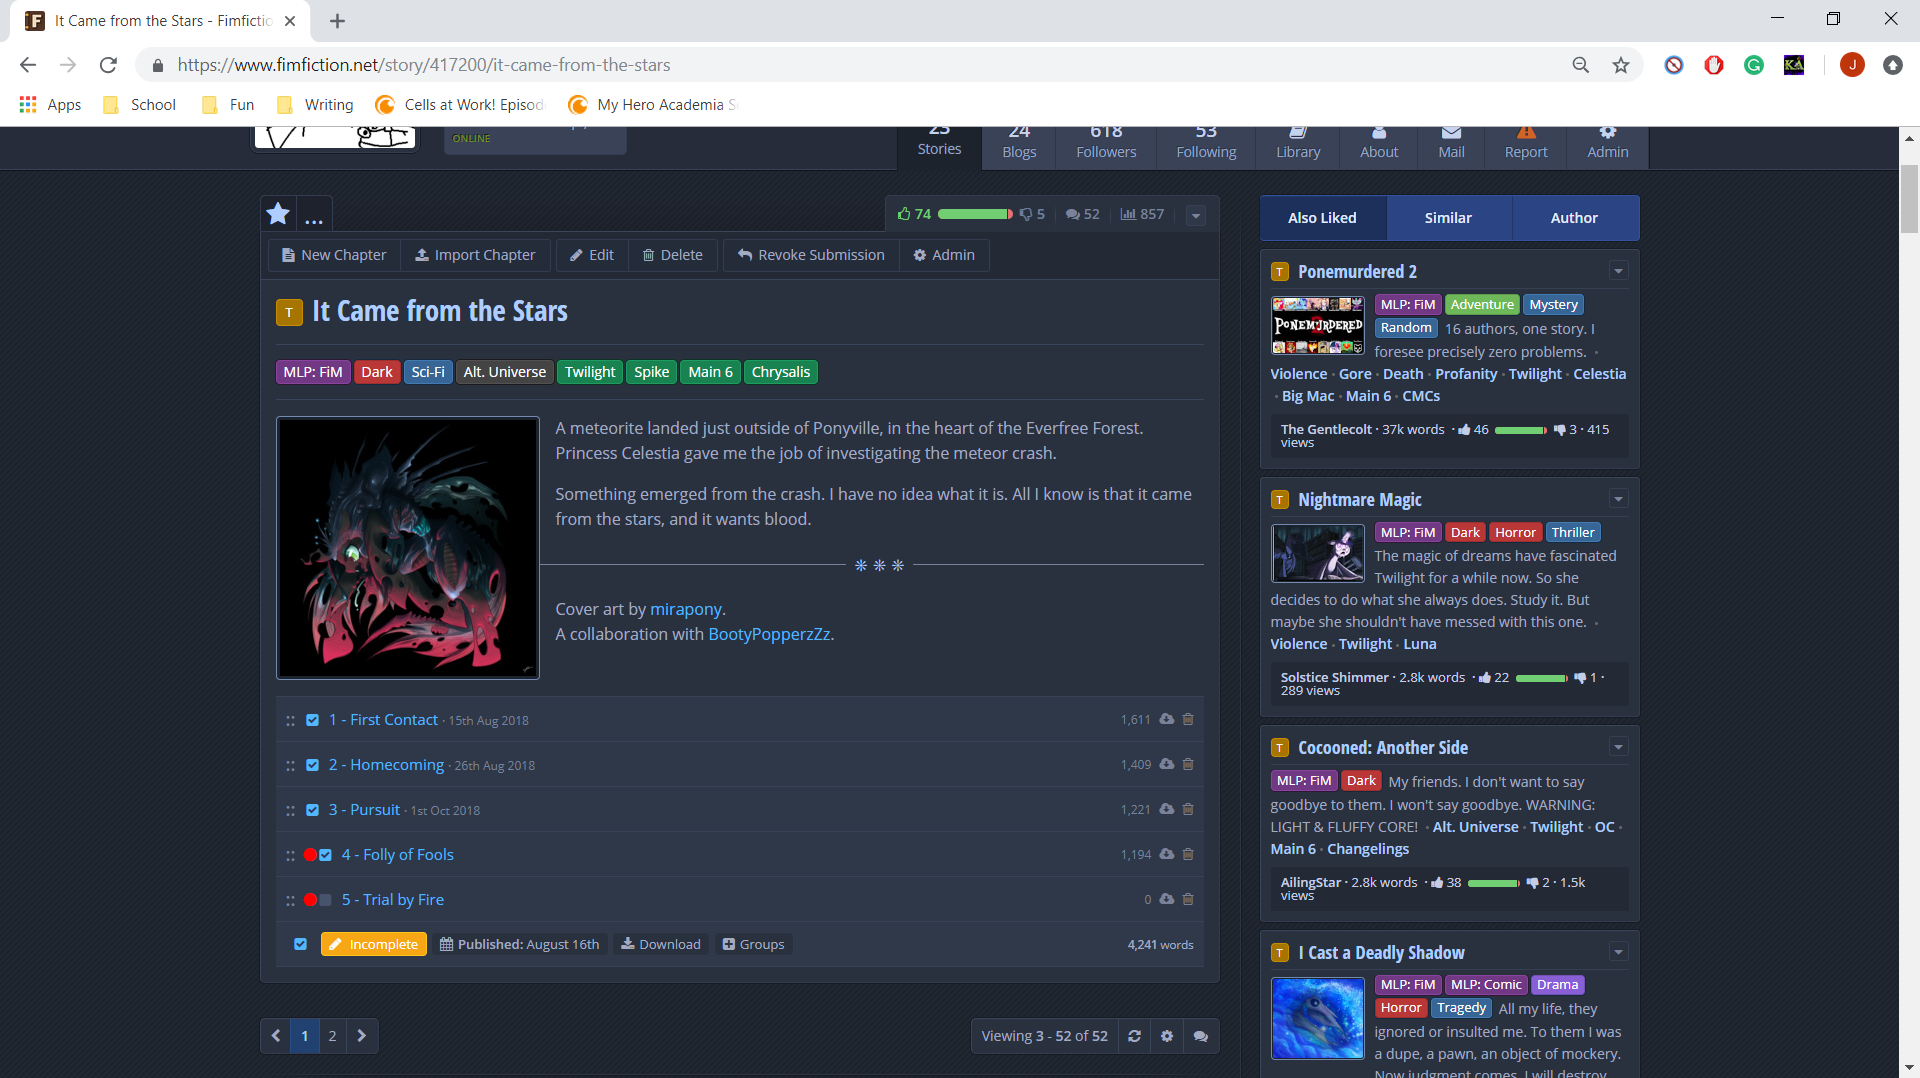Expand I Cast a Deadly Shadow dropdown
The width and height of the screenshot is (1920, 1078).
click(x=1619, y=952)
